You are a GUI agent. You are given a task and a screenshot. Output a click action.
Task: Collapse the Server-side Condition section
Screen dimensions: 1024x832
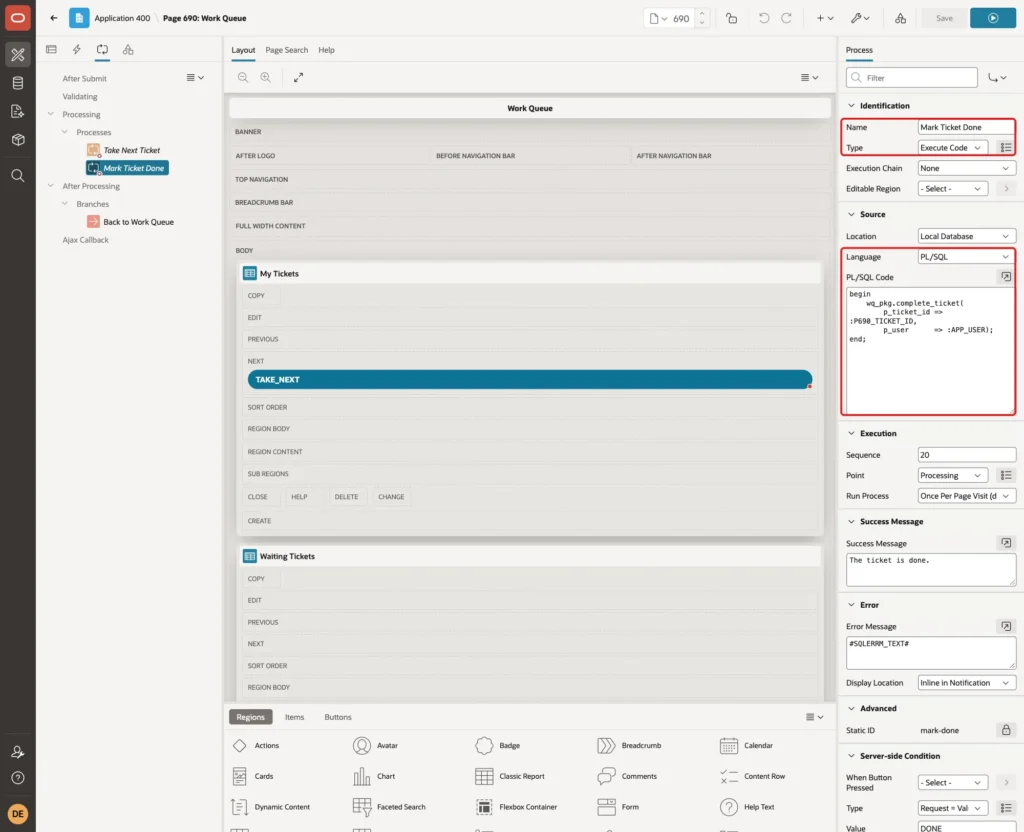click(851, 756)
